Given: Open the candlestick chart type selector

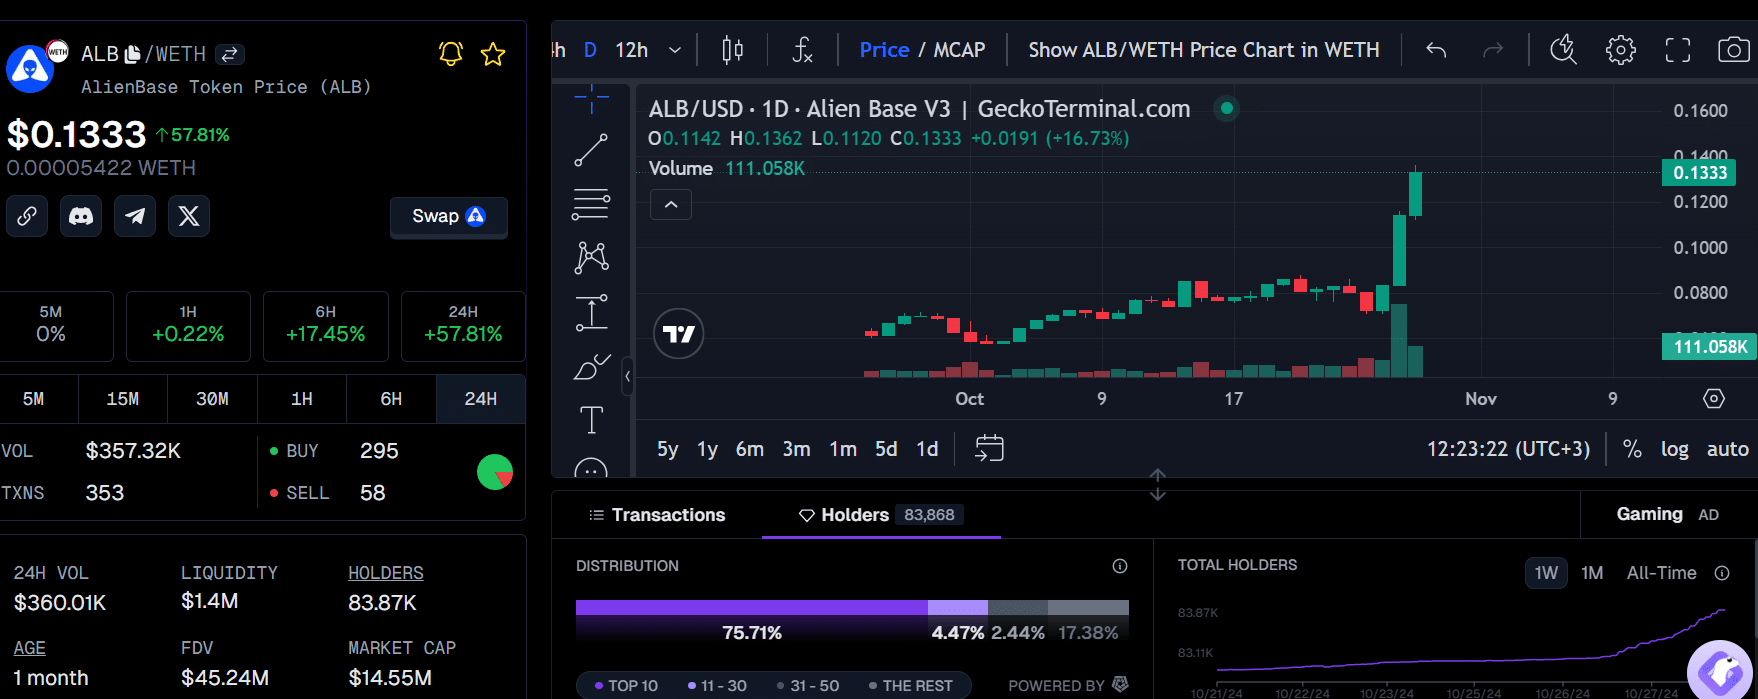Looking at the screenshot, I should (x=733, y=50).
